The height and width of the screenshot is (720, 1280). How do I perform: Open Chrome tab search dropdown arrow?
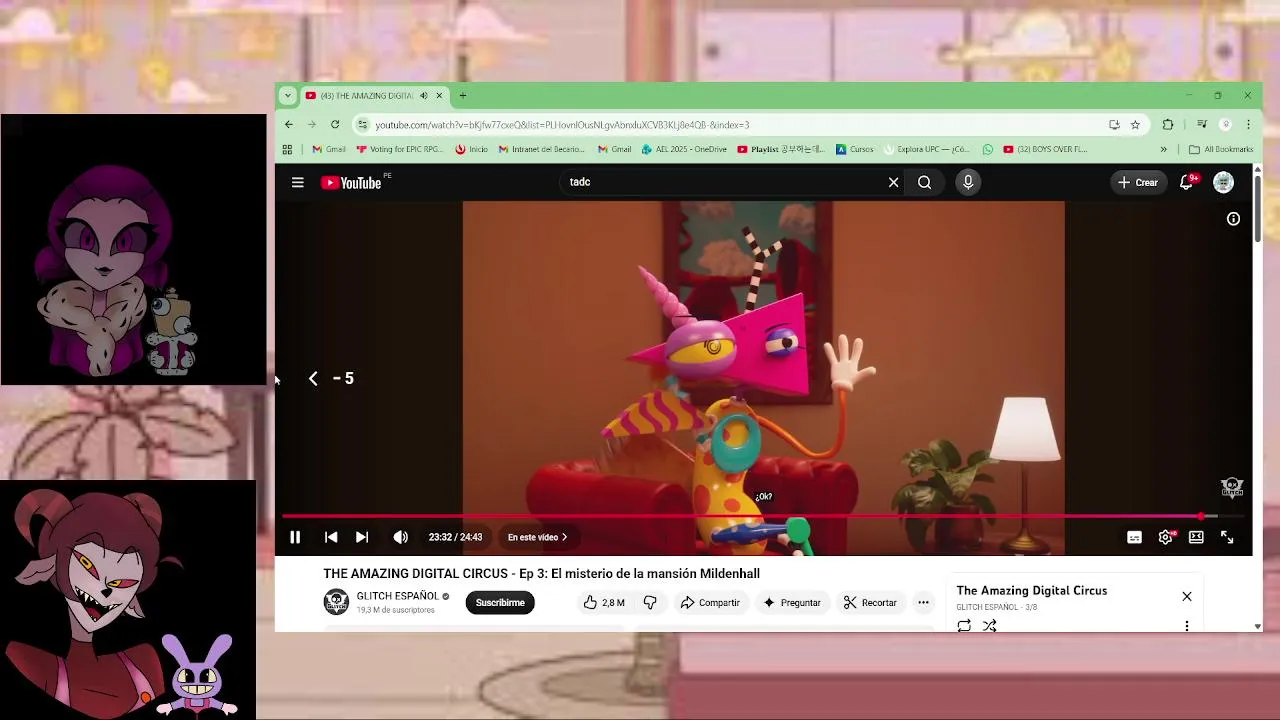[x=287, y=96]
